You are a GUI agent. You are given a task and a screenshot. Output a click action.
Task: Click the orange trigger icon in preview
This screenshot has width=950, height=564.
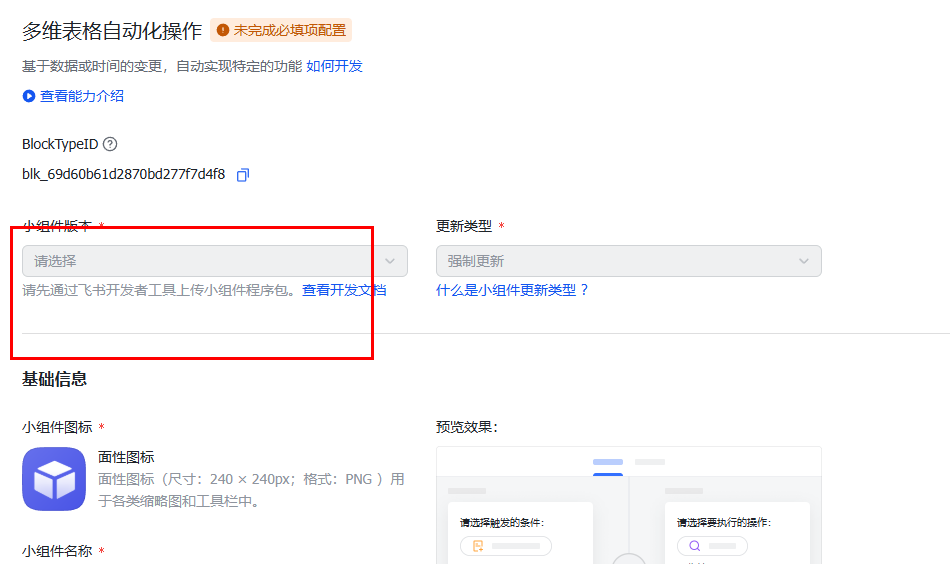(x=478, y=546)
